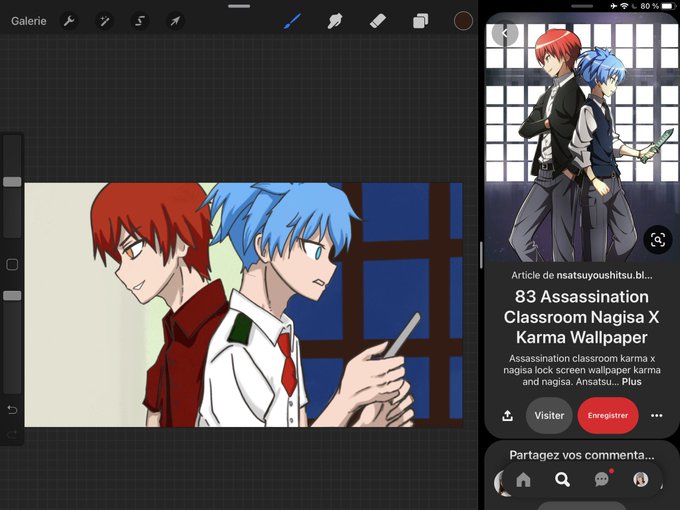Screen dimensions: 680x510
Task: Adjust the brush size slider handle
Action: (x=12, y=182)
